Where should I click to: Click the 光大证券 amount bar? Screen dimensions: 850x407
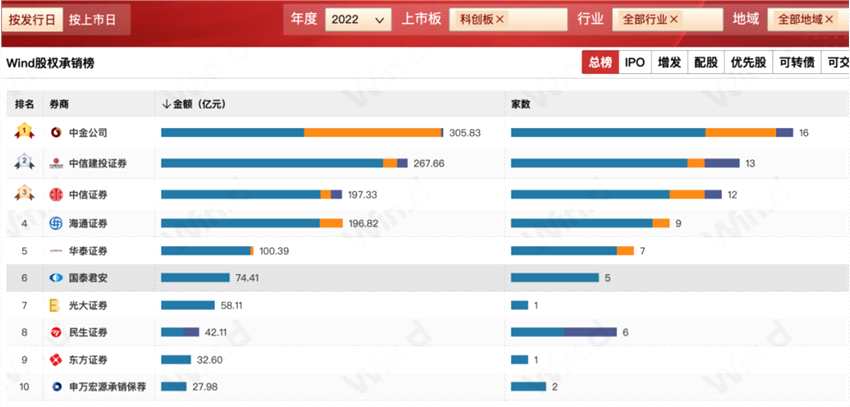[x=188, y=306]
